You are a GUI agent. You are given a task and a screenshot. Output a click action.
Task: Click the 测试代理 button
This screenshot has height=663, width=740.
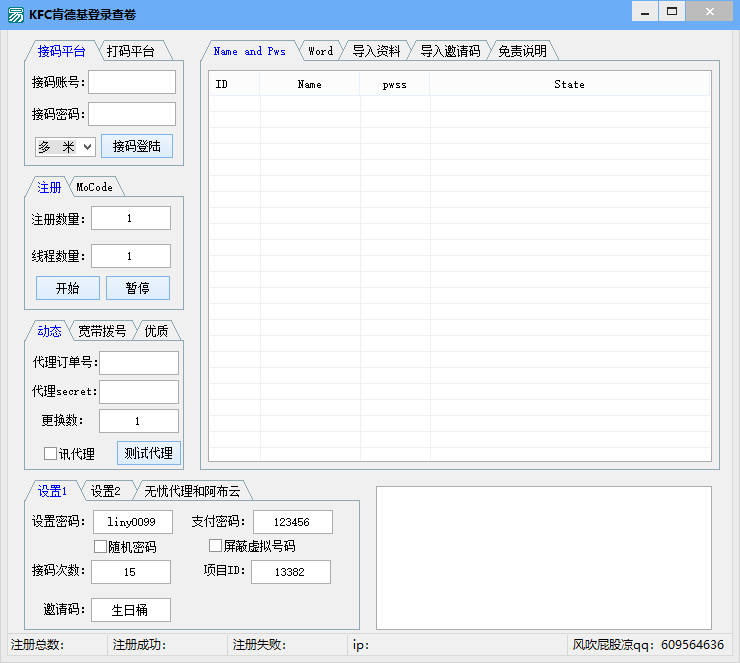149,453
